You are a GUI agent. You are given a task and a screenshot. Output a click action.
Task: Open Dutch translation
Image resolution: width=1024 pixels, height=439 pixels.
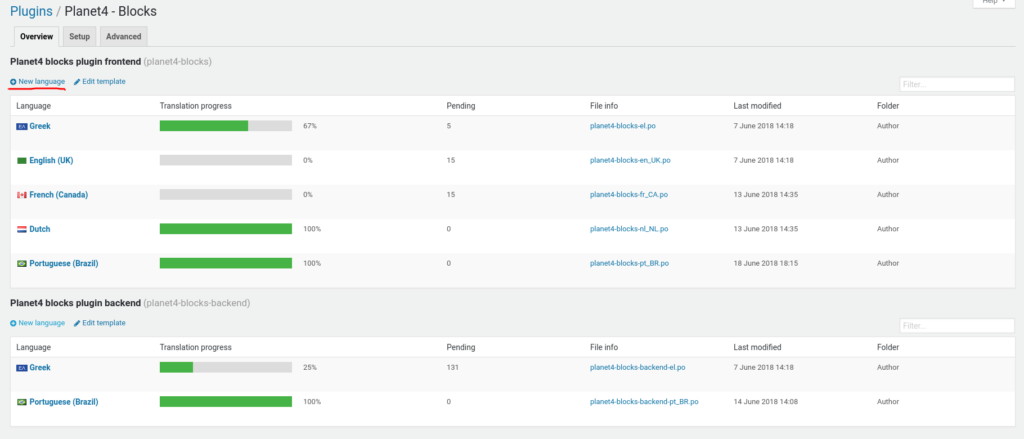point(40,229)
